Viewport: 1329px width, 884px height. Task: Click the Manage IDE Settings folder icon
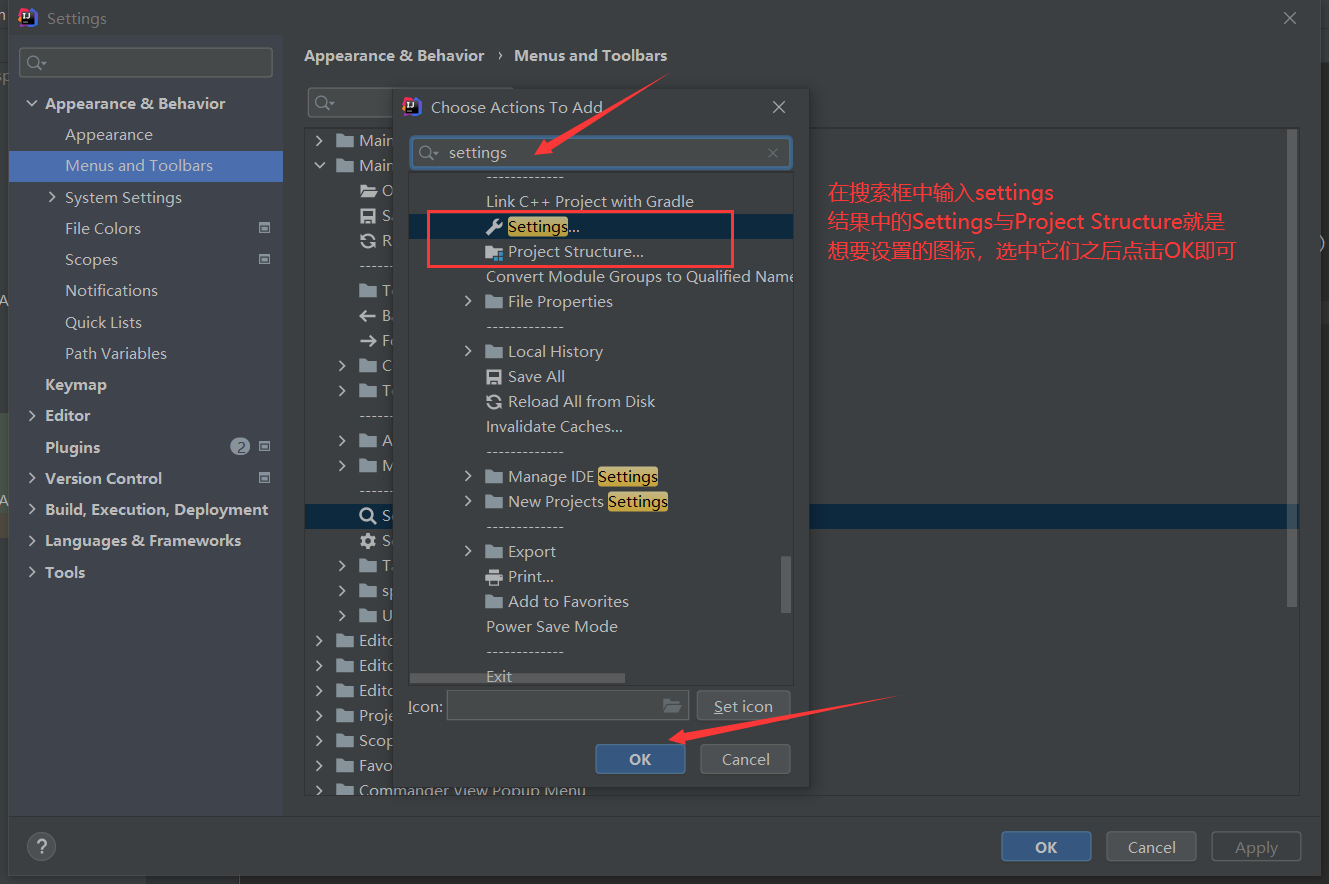point(494,477)
